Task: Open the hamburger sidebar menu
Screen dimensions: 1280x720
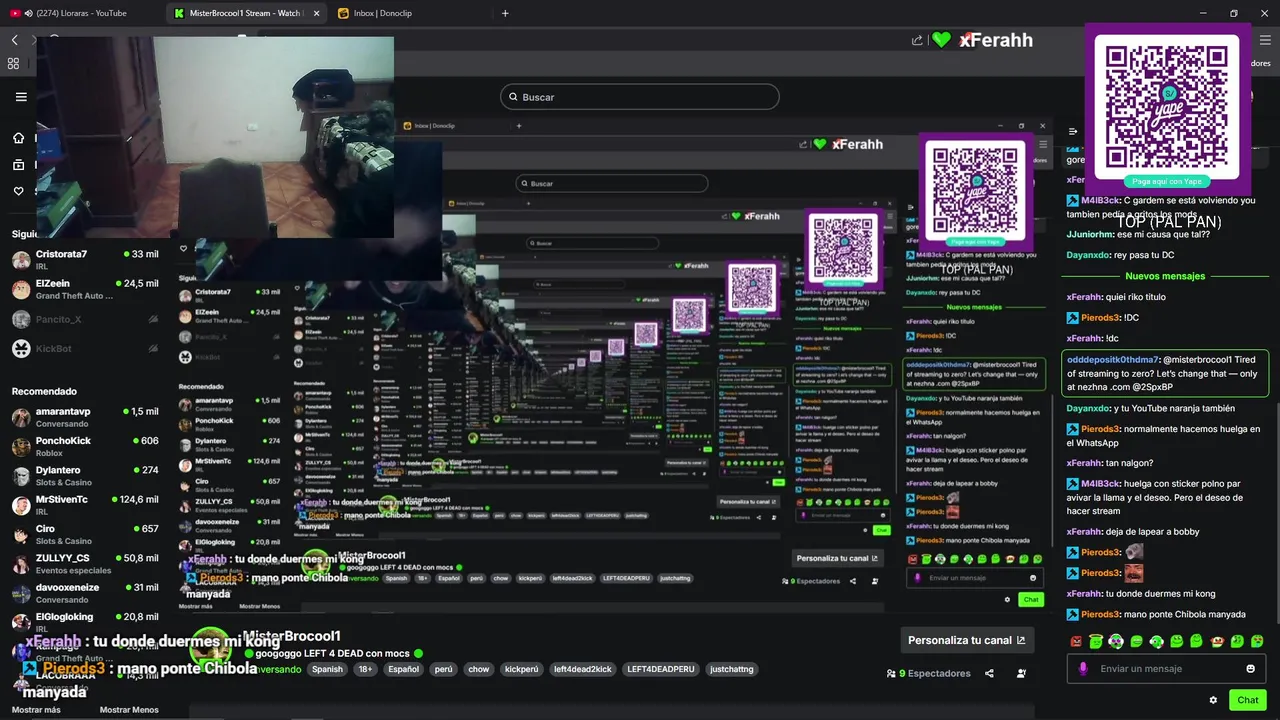Action: coord(20,97)
